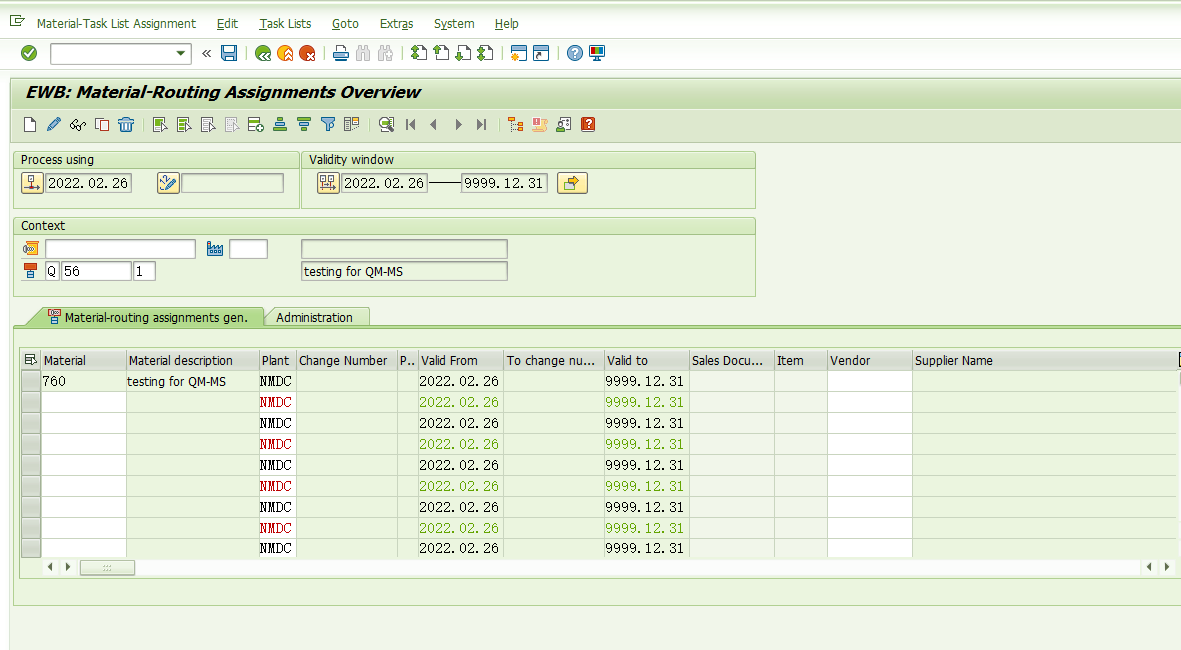Open the Extras menu
Viewport: 1181px width, 650px height.
point(396,23)
